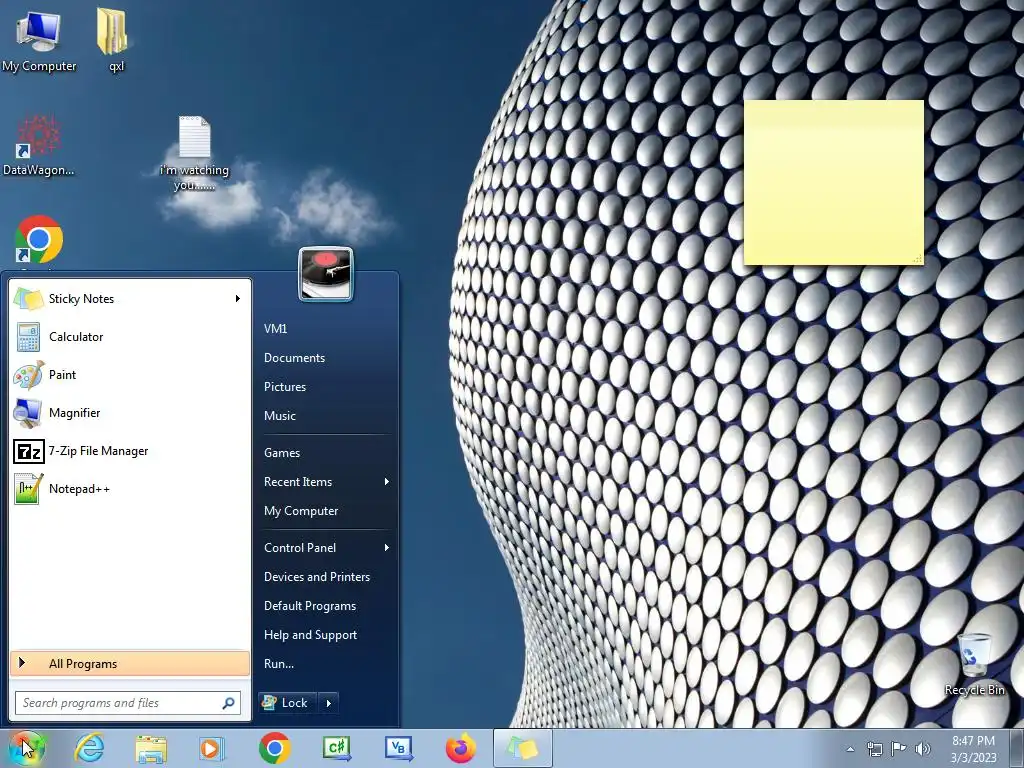This screenshot has width=1024, height=768.
Task: Launch Calculator from the Start menu
Action: (130, 336)
